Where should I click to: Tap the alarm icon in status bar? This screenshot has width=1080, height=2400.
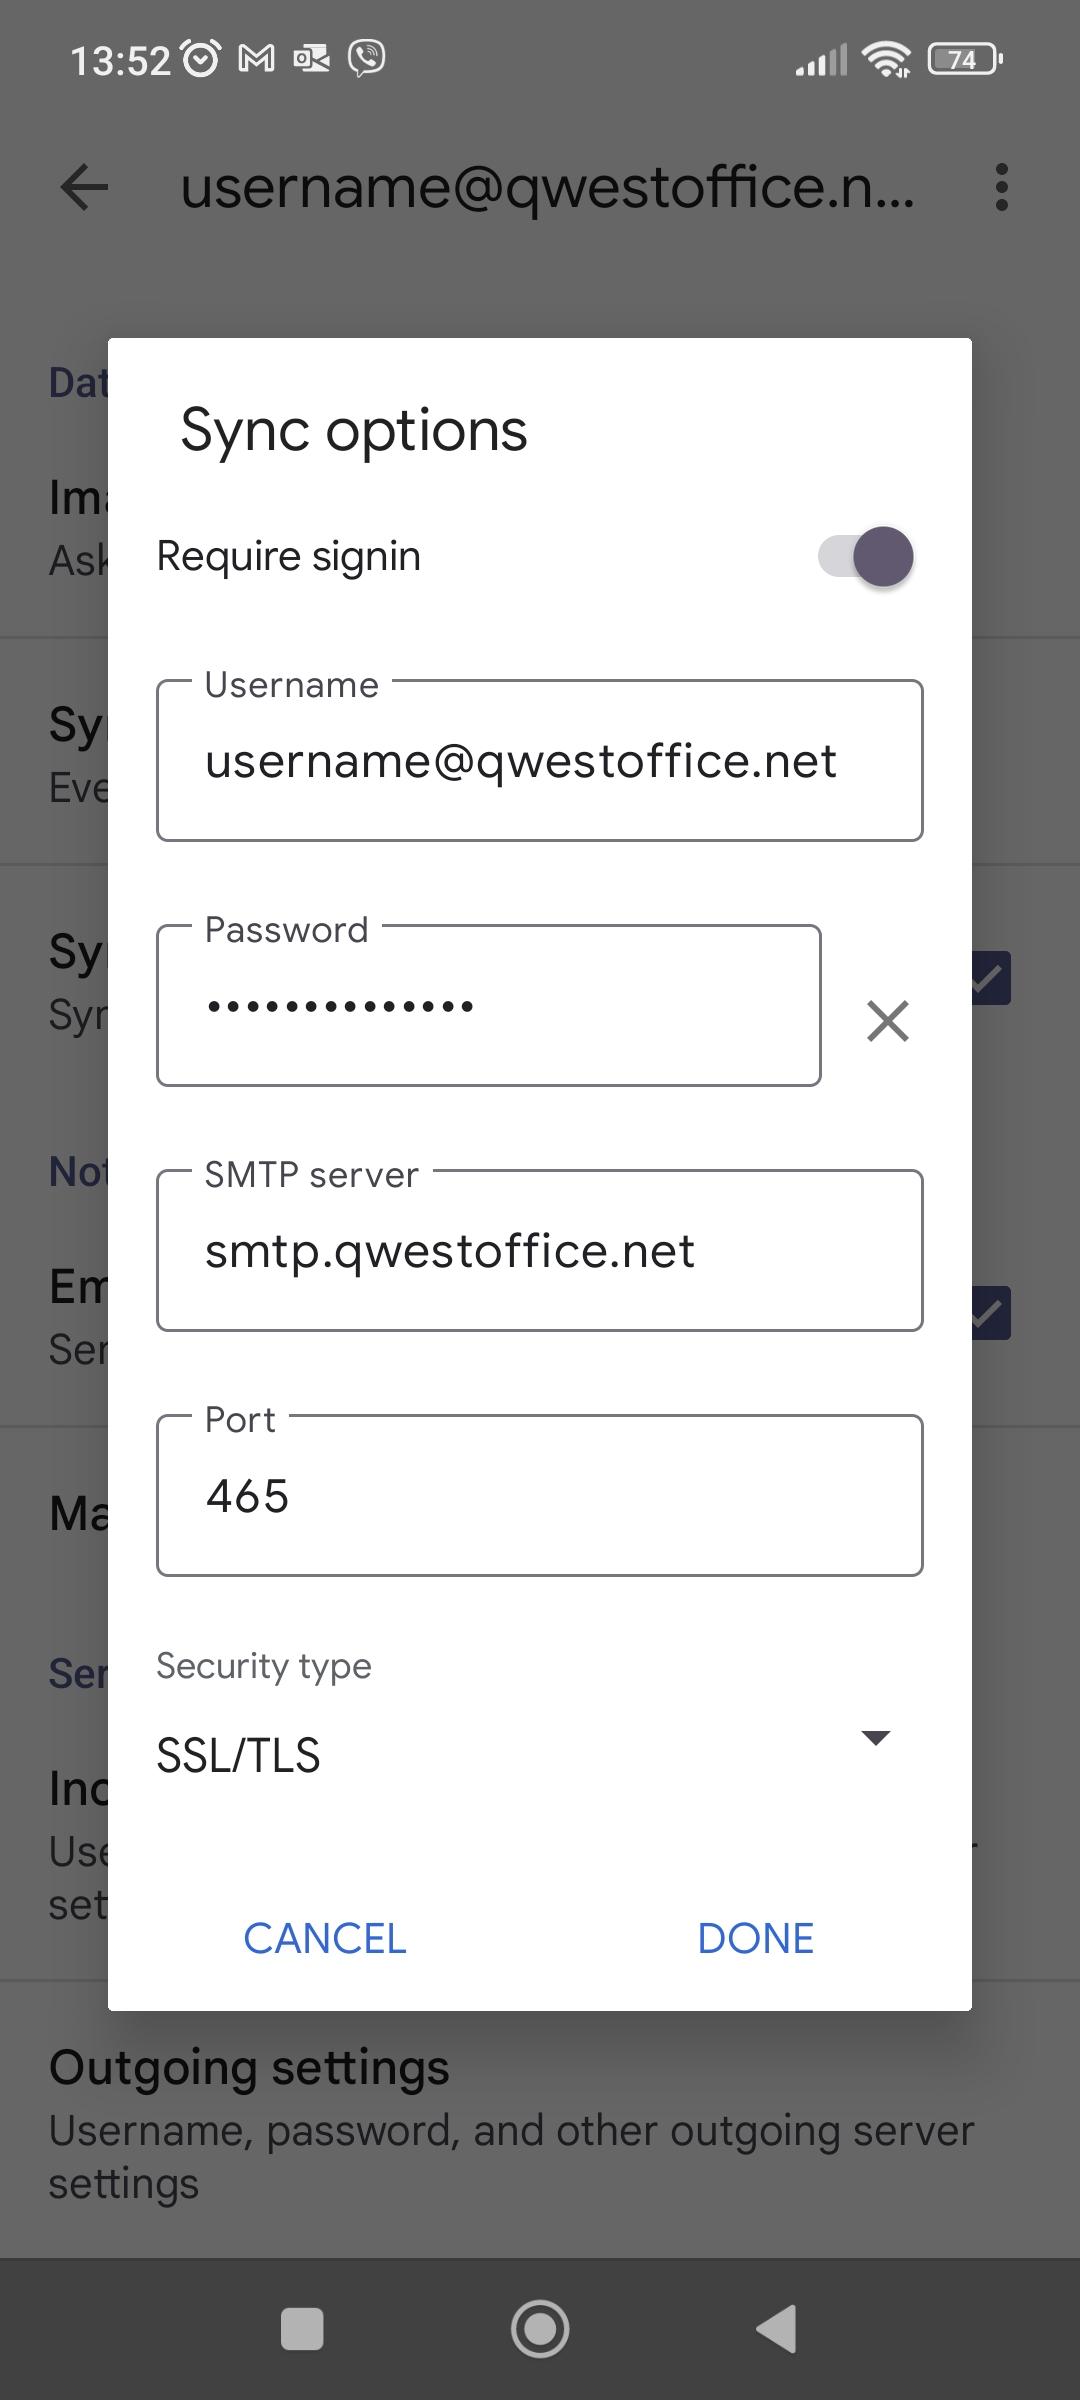pyautogui.click(x=201, y=59)
